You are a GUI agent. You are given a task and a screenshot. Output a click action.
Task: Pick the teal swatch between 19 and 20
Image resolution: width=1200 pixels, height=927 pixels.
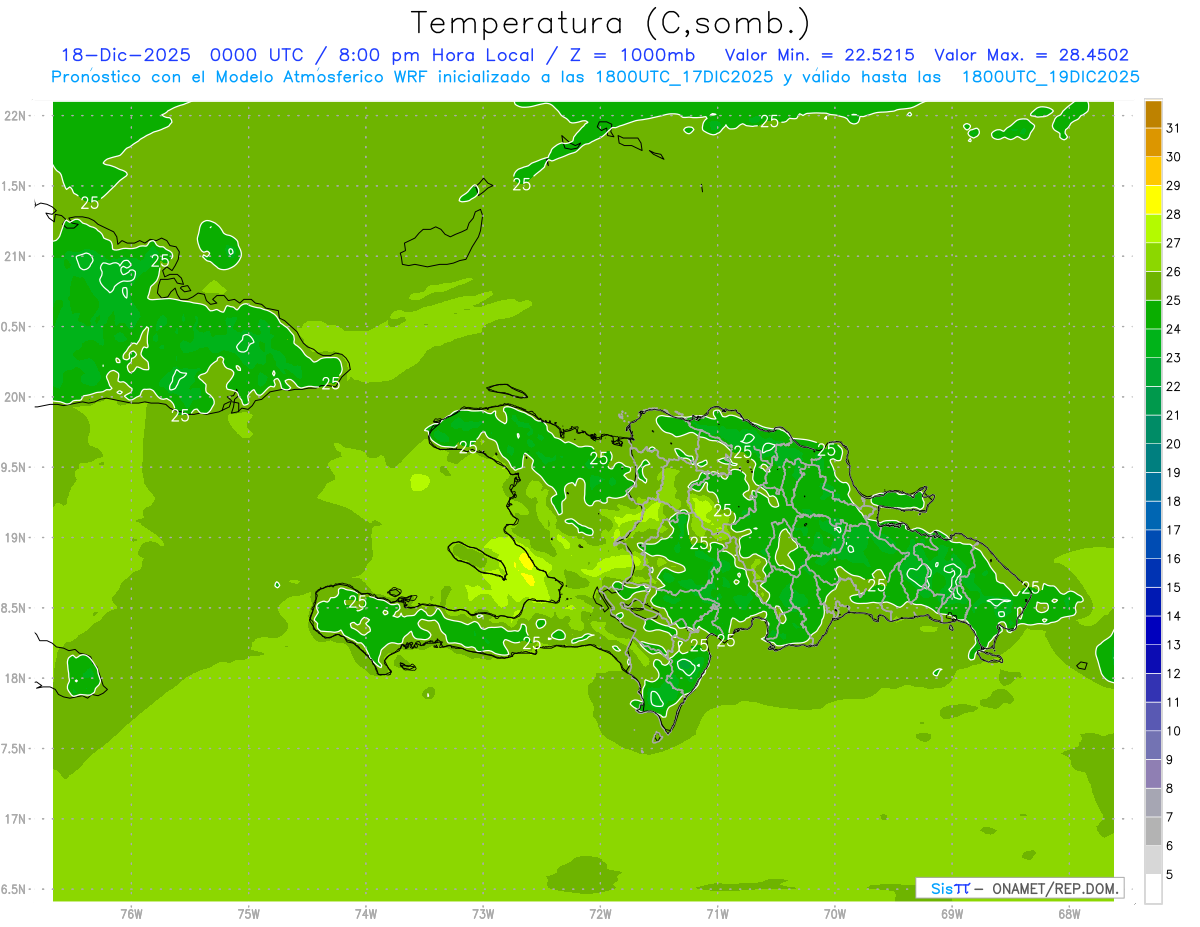point(1153,458)
